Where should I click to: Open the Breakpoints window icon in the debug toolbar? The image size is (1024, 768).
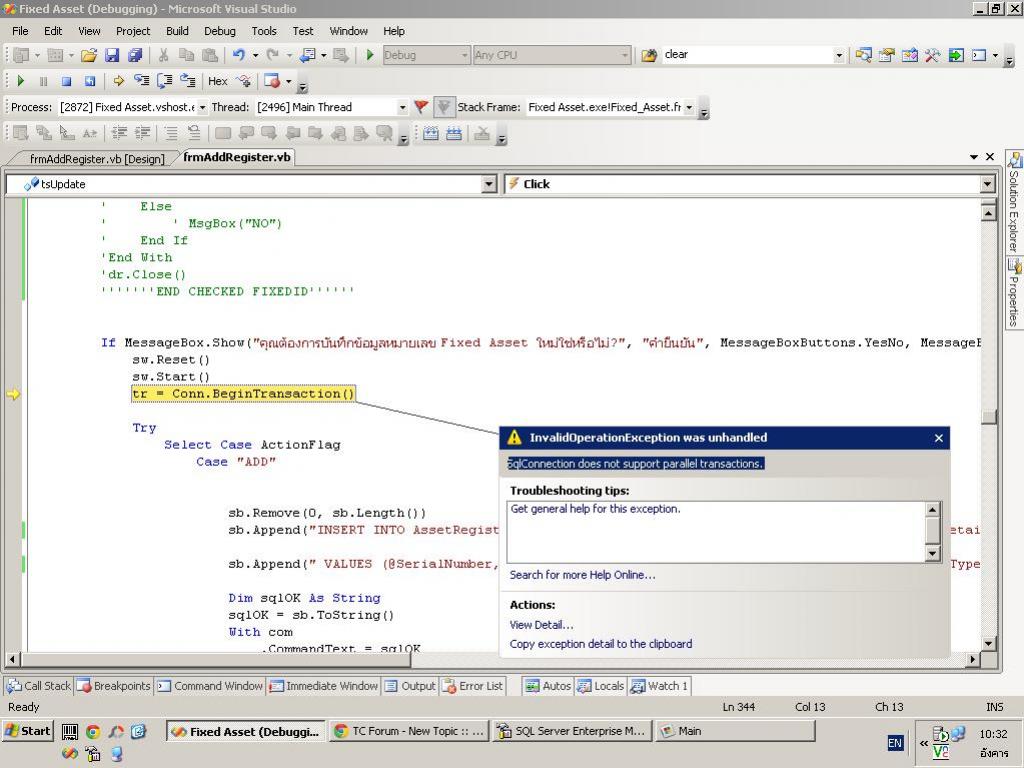coord(272,81)
